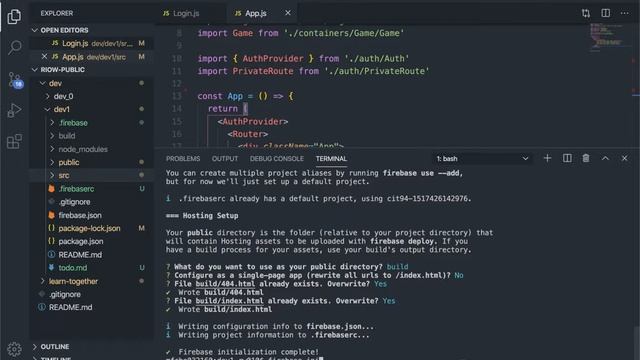Click the compare changes icon in editor toolbar
The height and width of the screenshot is (360, 640).
click(586, 13)
